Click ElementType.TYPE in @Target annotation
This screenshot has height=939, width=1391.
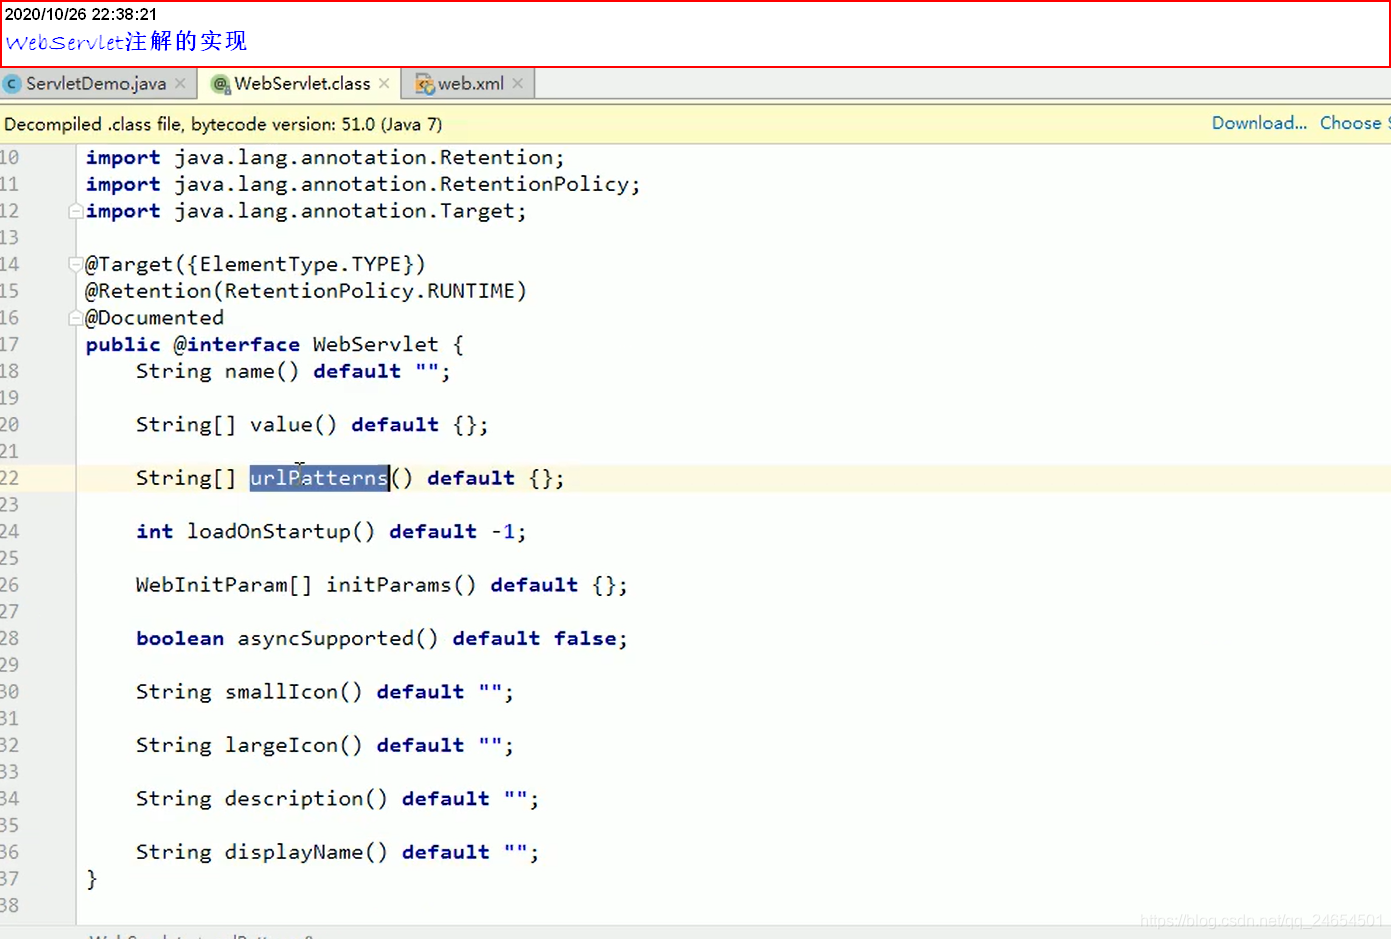point(300,265)
